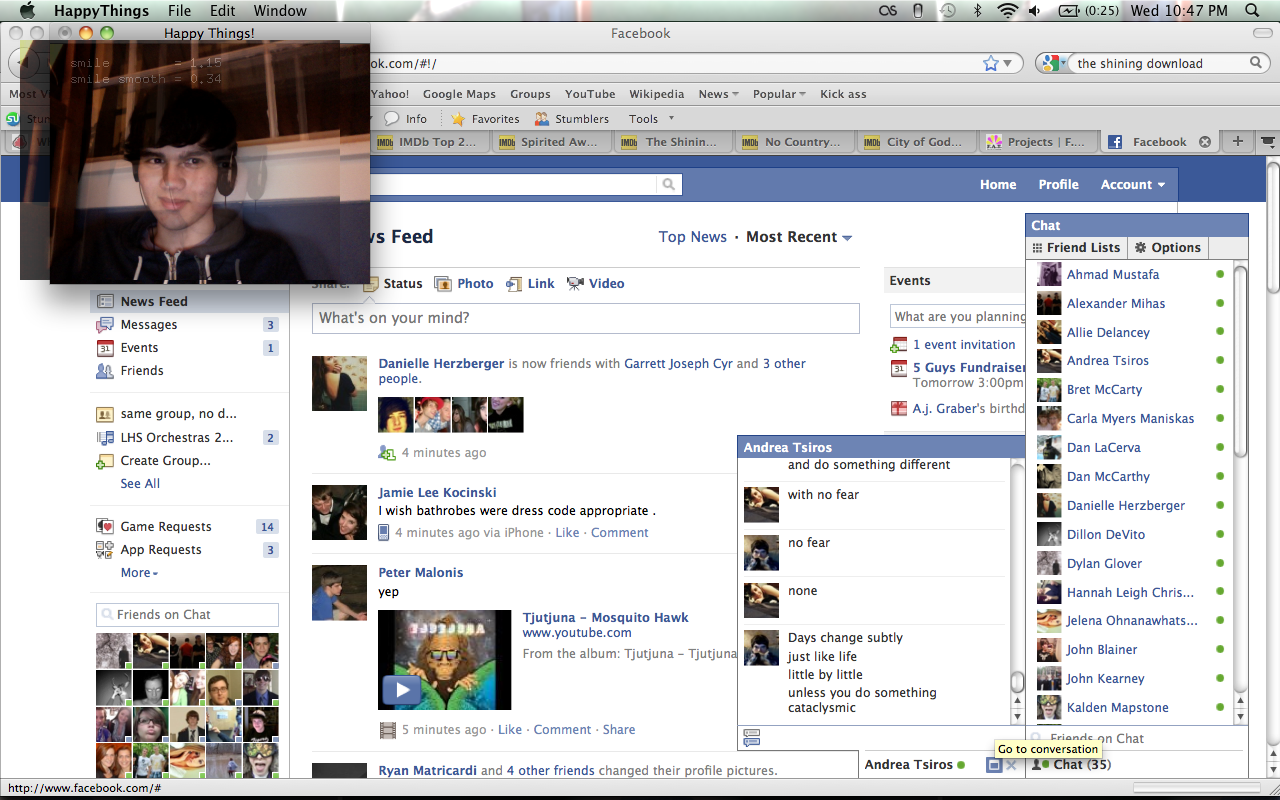Click the clear chat history icon
The width and height of the screenshot is (1280, 800).
[x=752, y=738]
